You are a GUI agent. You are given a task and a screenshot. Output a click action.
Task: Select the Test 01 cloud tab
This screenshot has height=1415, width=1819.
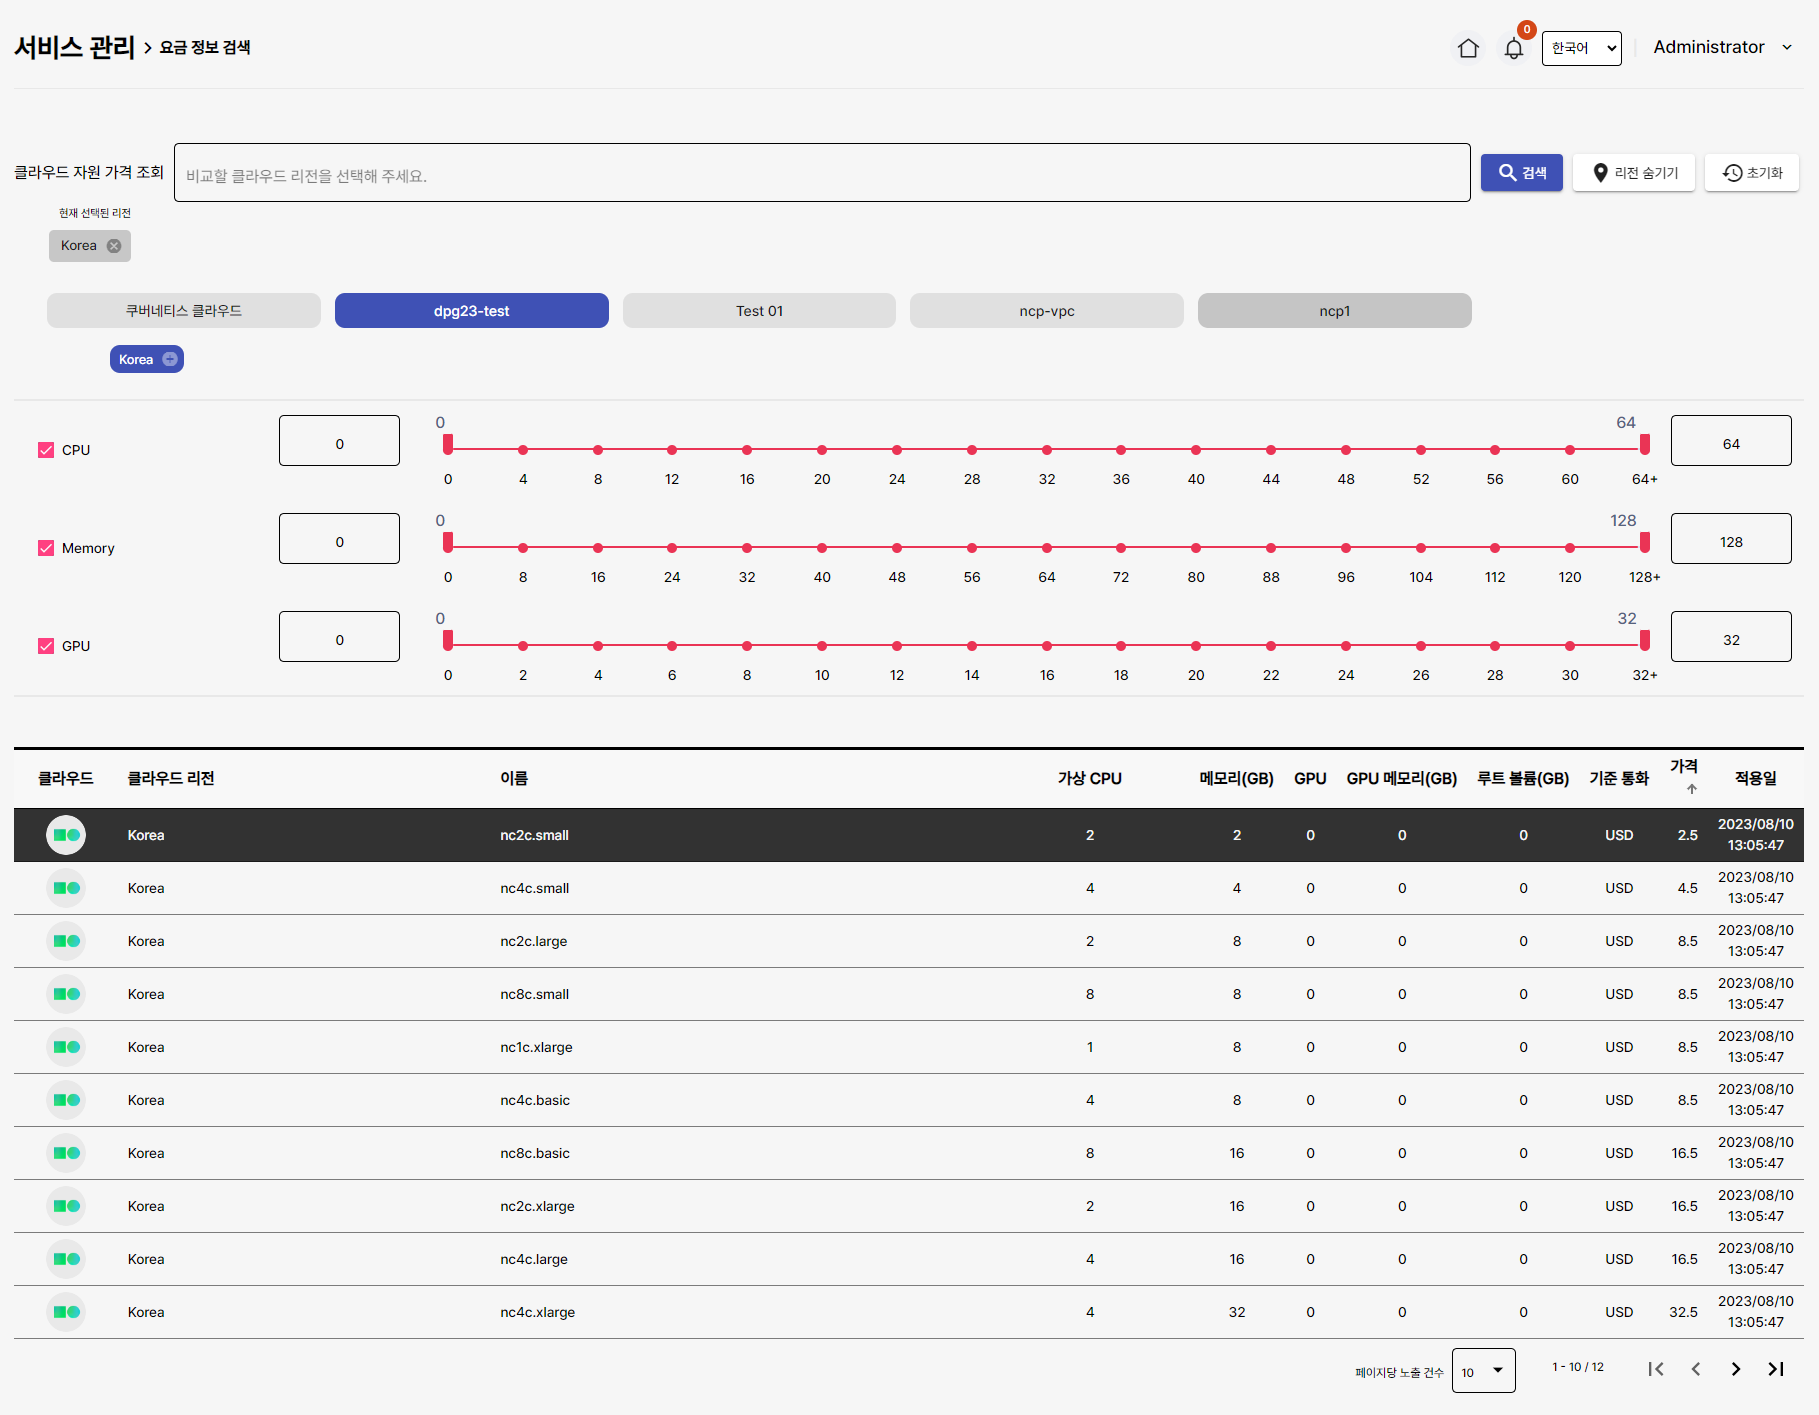click(x=759, y=311)
